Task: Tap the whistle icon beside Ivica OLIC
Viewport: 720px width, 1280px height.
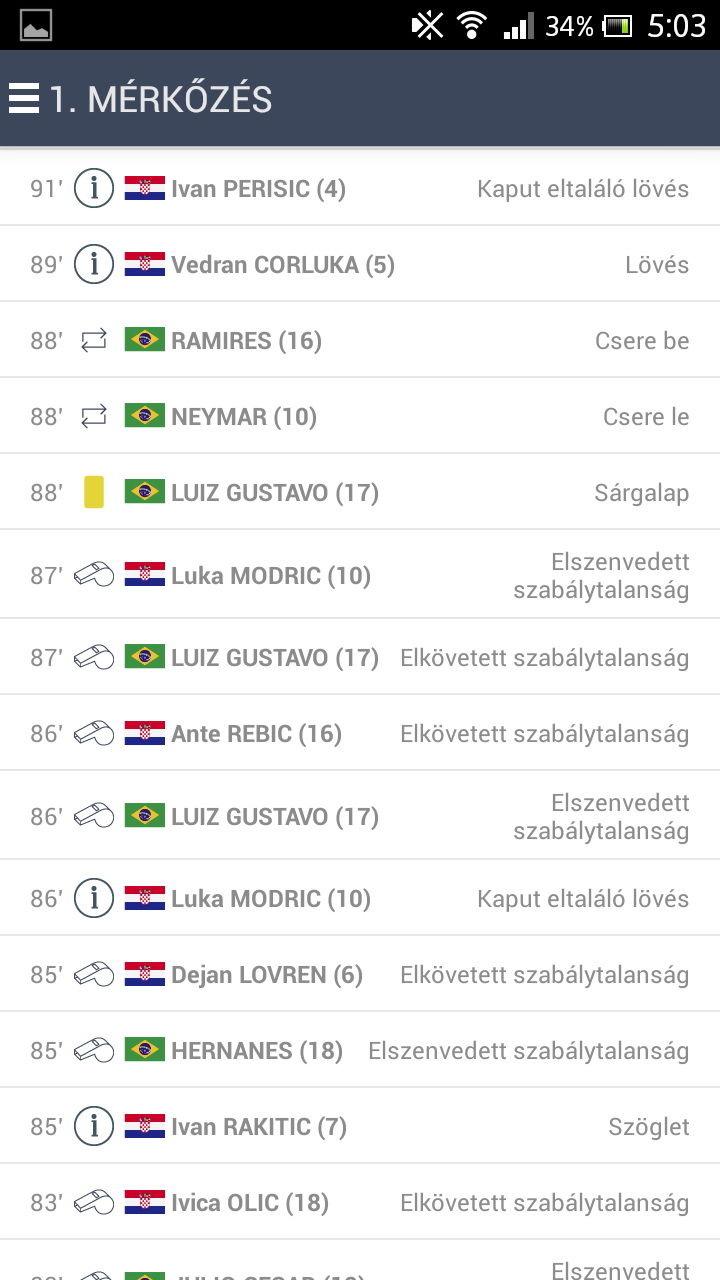Action: click(94, 1202)
